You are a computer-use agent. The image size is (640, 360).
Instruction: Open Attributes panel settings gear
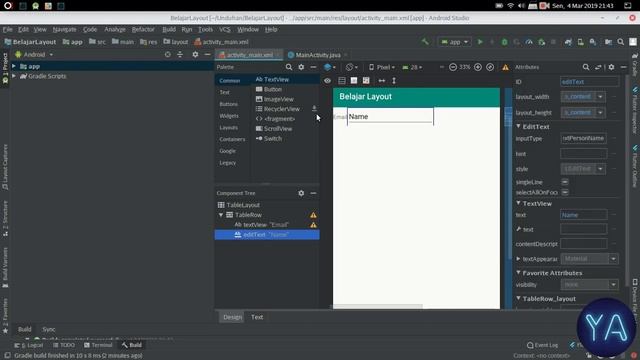tap(611, 67)
